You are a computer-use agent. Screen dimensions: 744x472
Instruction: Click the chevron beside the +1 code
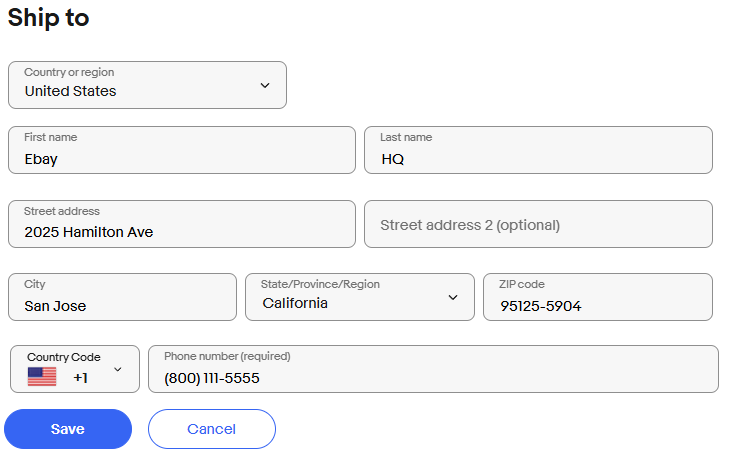(118, 369)
